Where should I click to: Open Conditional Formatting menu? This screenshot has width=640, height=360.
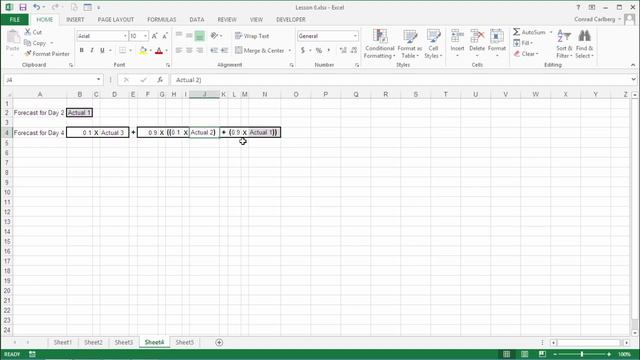(x=380, y=44)
